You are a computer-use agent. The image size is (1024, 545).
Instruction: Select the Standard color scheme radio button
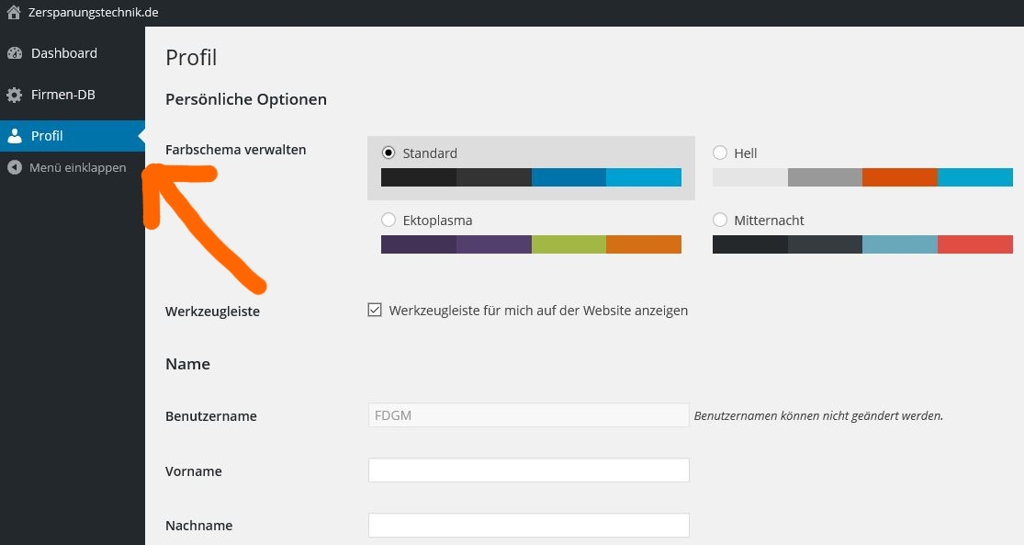coord(389,153)
